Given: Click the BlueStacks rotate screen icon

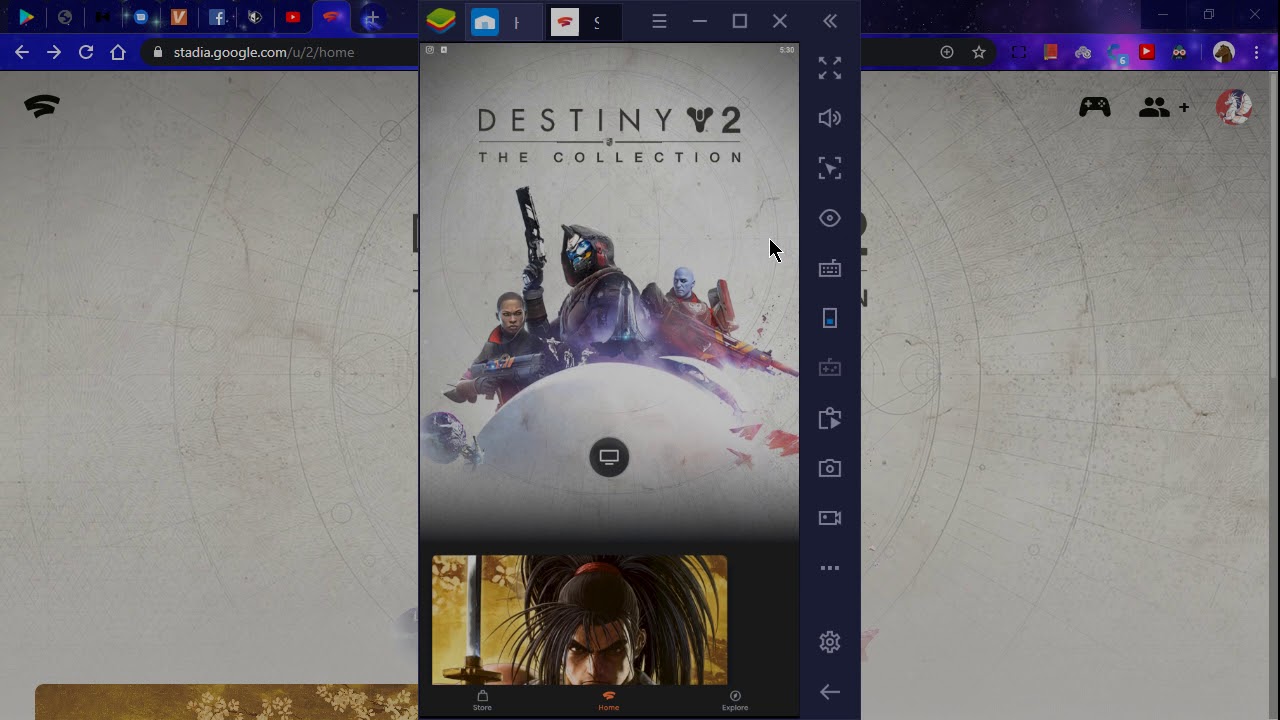Looking at the screenshot, I should coord(830,318).
